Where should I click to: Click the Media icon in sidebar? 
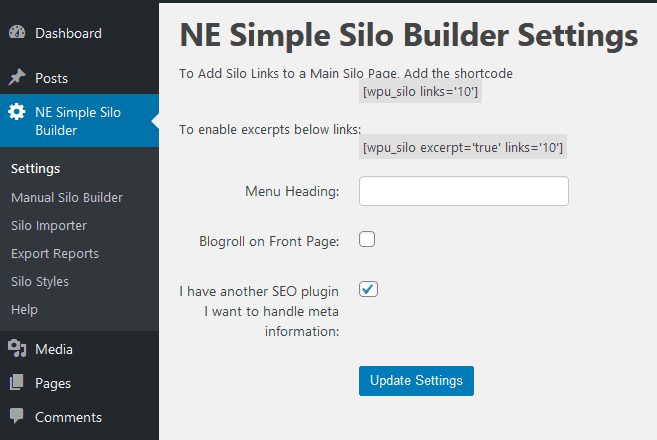tap(17, 349)
